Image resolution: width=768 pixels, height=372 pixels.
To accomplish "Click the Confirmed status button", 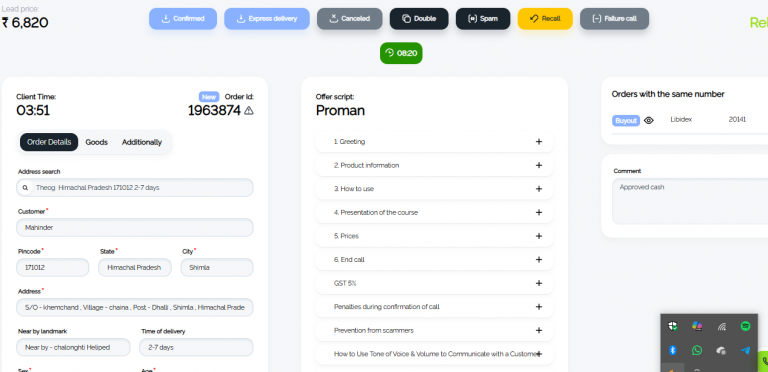I will [183, 19].
